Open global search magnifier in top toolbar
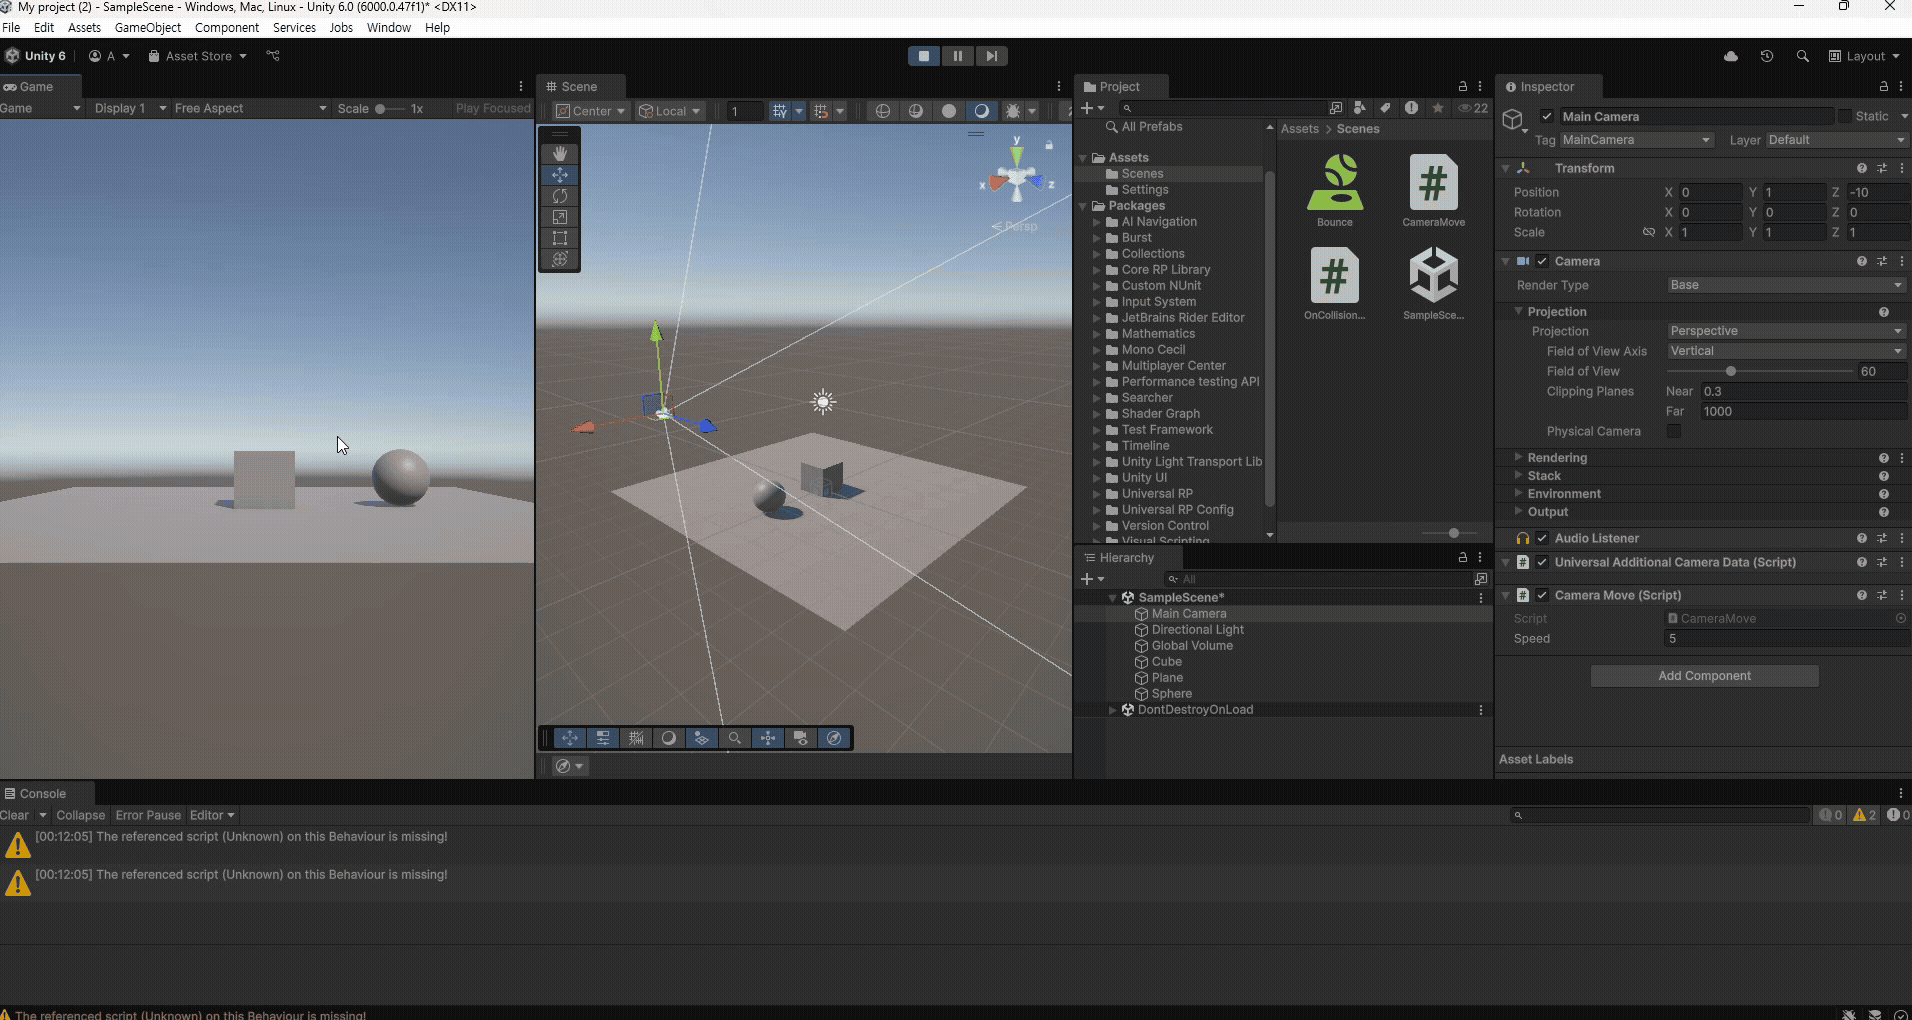 (1802, 56)
